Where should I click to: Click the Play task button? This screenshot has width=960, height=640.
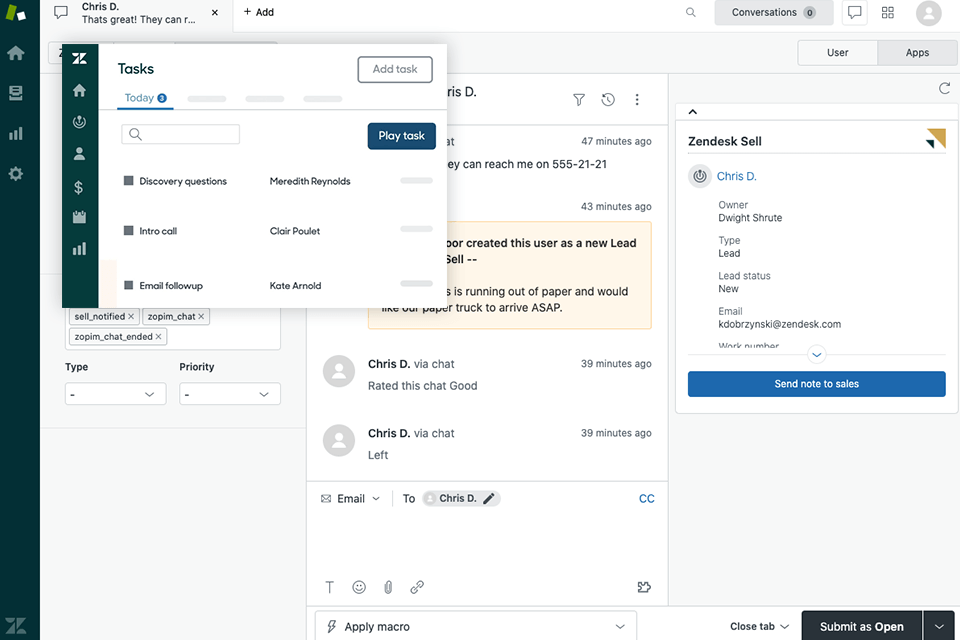pyautogui.click(x=402, y=136)
